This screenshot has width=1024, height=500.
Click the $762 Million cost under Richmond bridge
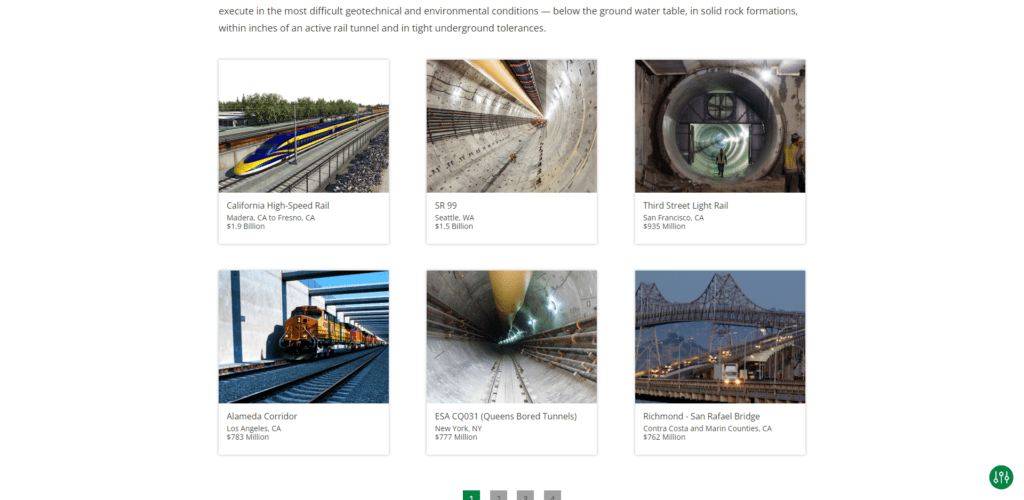(664, 437)
